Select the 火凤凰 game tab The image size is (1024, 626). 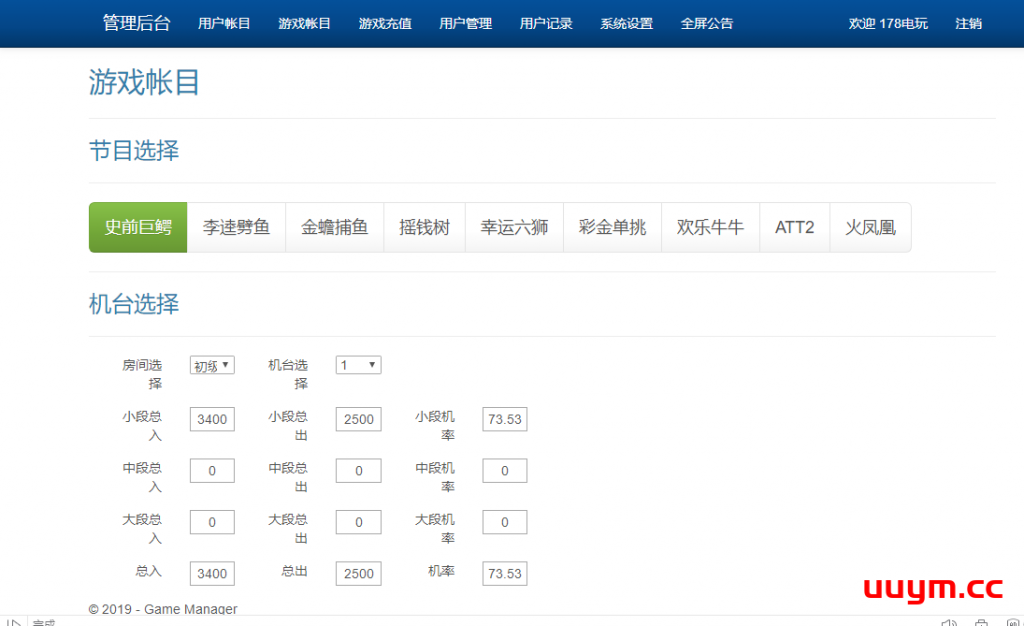tap(870, 227)
